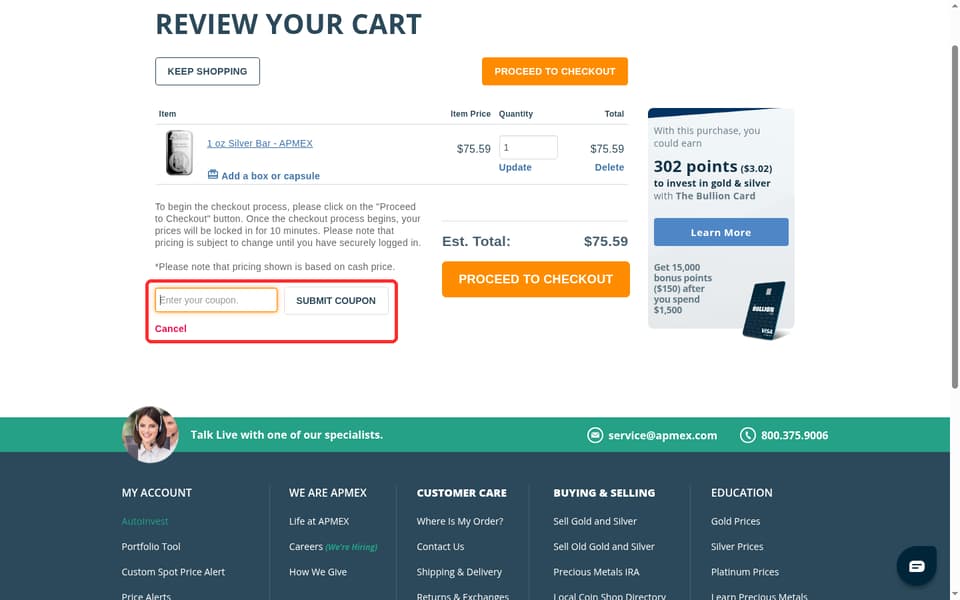Screen dimensions: 960x600
Task: Click the quantity input box
Action: pos(528,148)
